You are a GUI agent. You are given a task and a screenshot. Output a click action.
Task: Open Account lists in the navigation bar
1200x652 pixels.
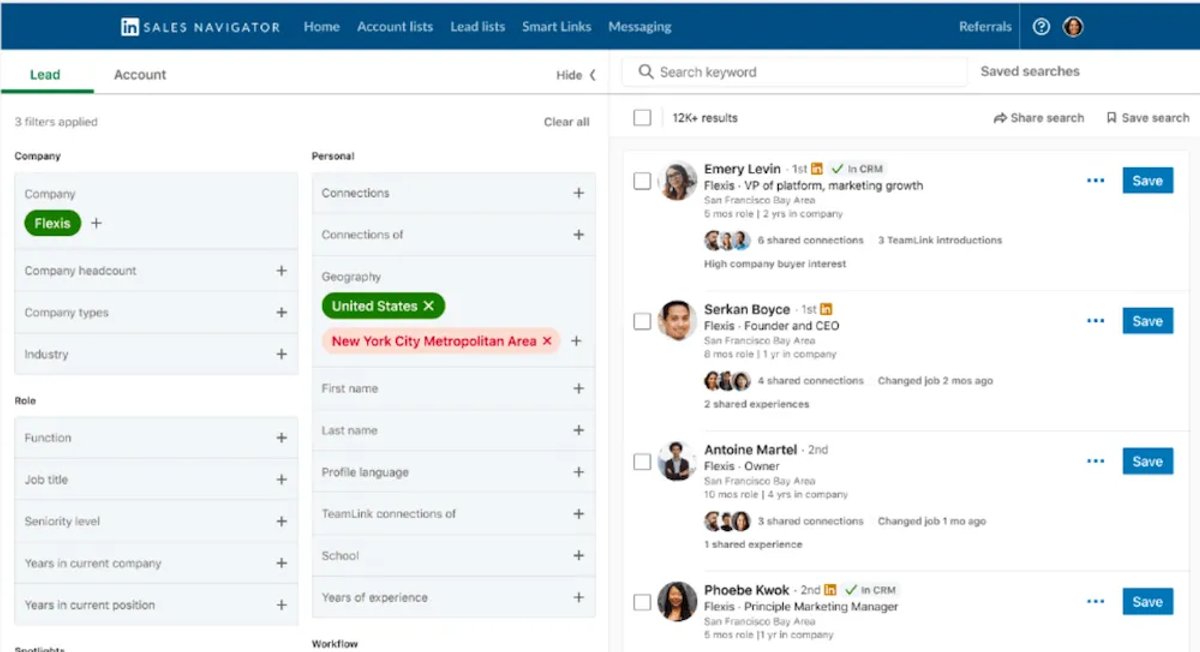coord(395,27)
